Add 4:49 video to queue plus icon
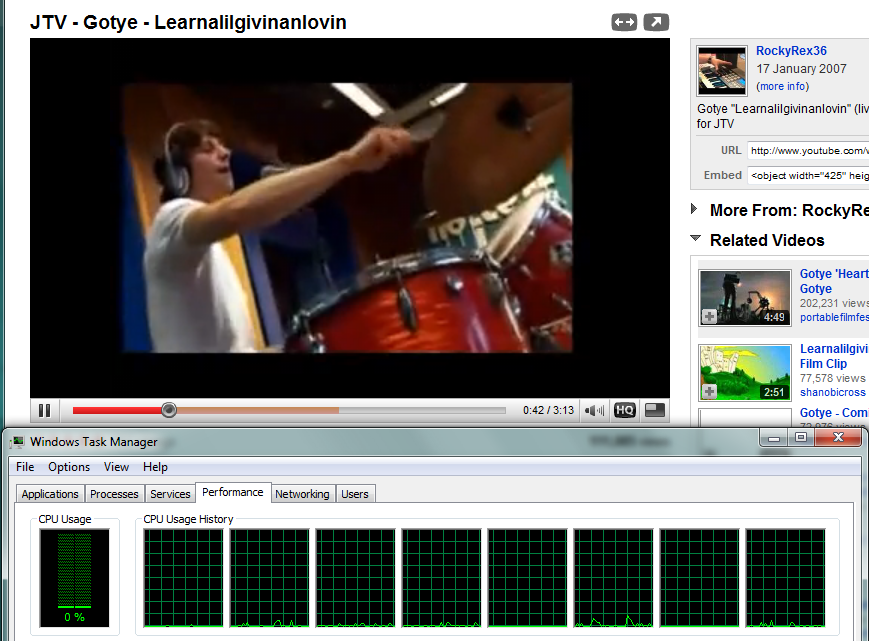869x641 pixels. (709, 317)
